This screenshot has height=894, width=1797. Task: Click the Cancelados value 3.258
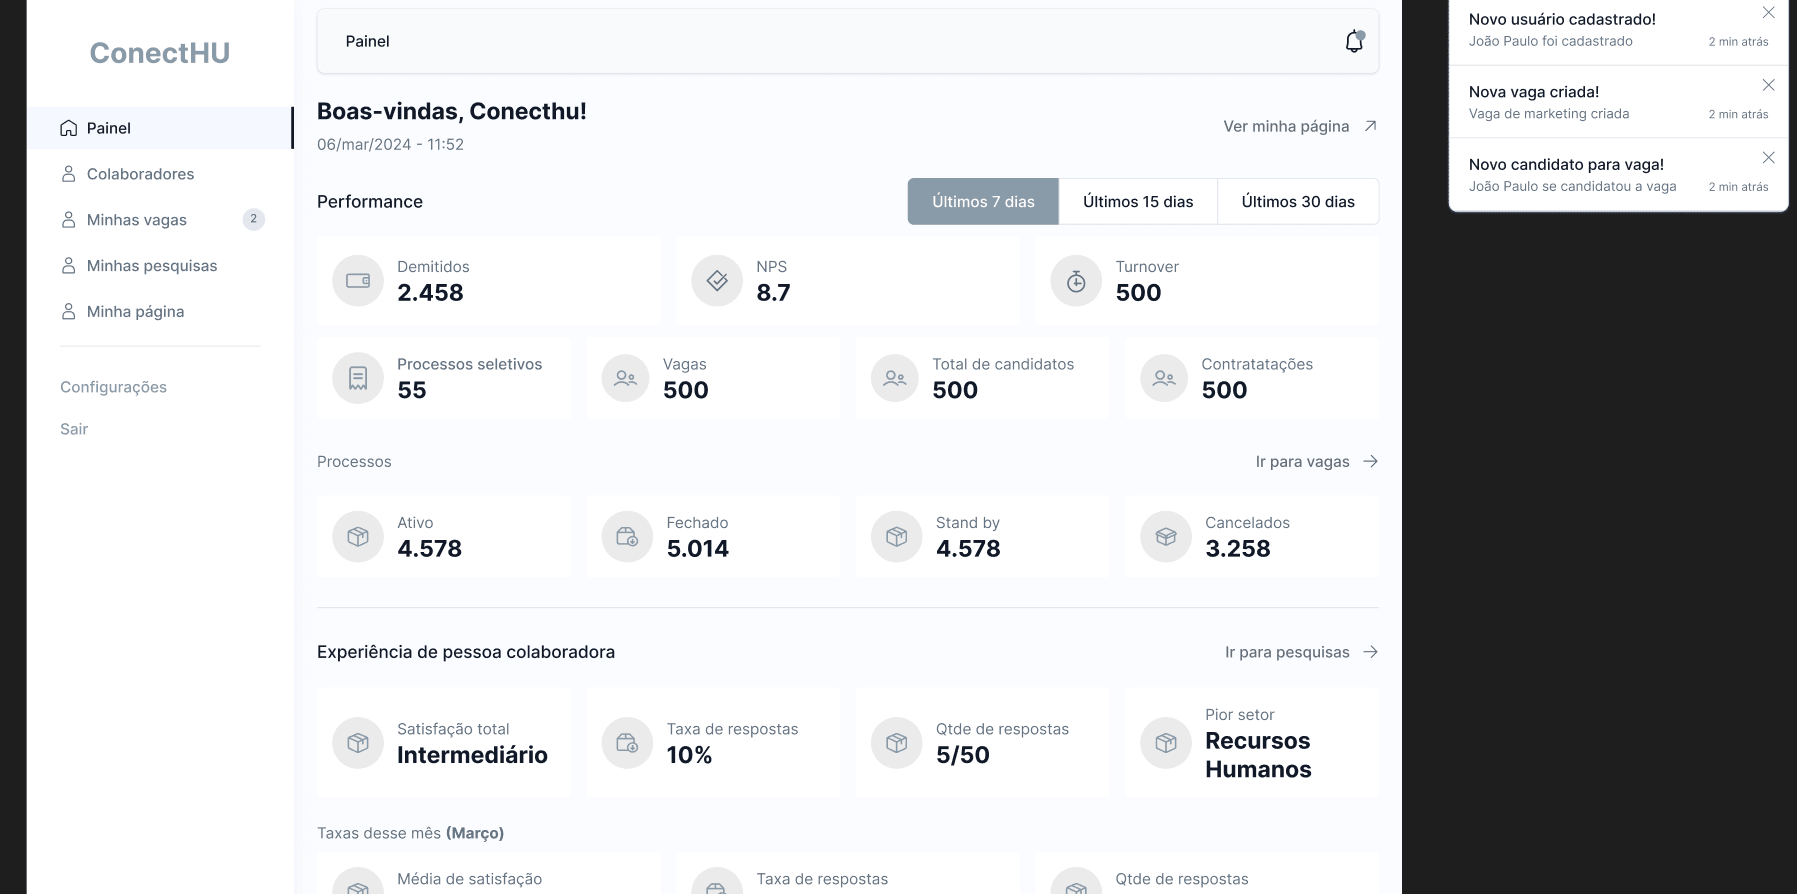[1238, 549]
